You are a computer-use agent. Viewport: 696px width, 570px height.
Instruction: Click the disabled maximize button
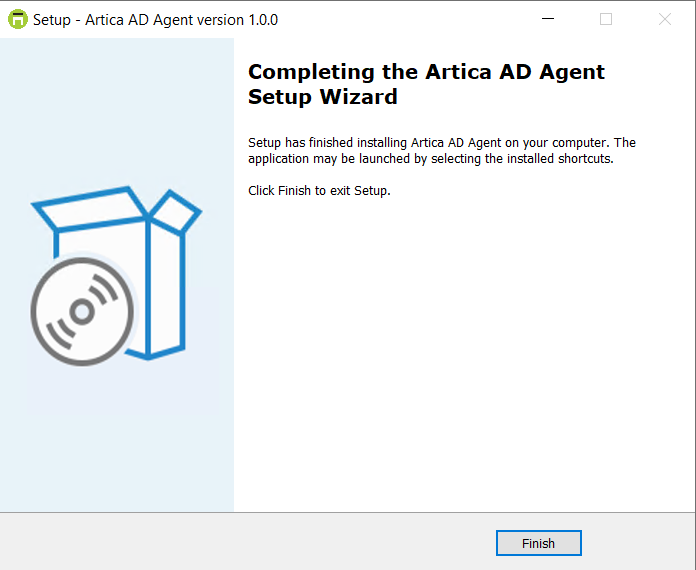(606, 19)
